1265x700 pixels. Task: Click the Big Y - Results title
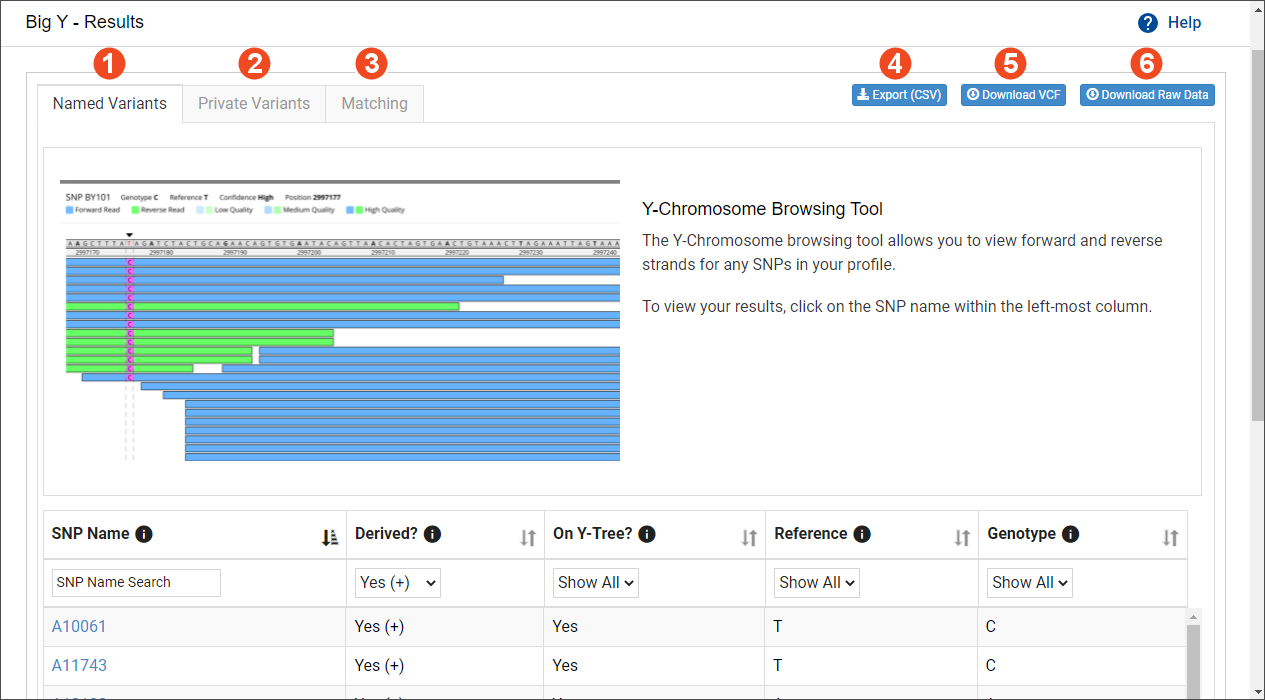click(85, 22)
